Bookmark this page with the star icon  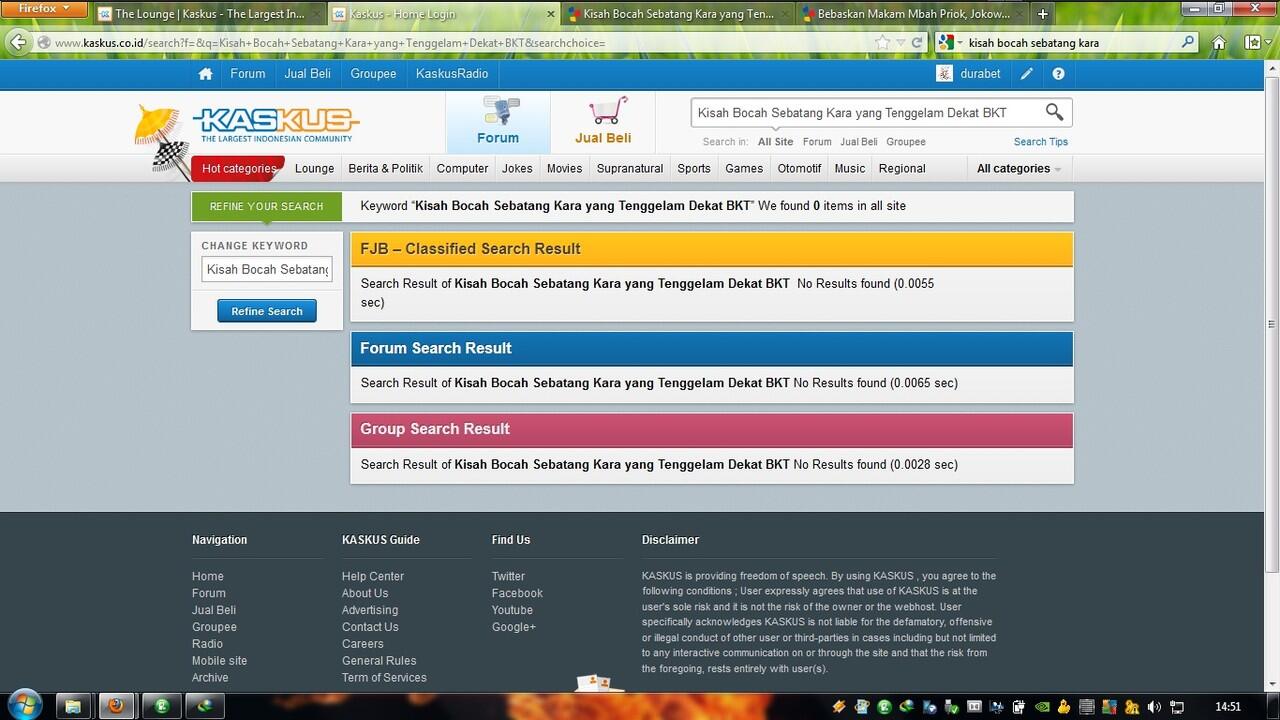882,43
